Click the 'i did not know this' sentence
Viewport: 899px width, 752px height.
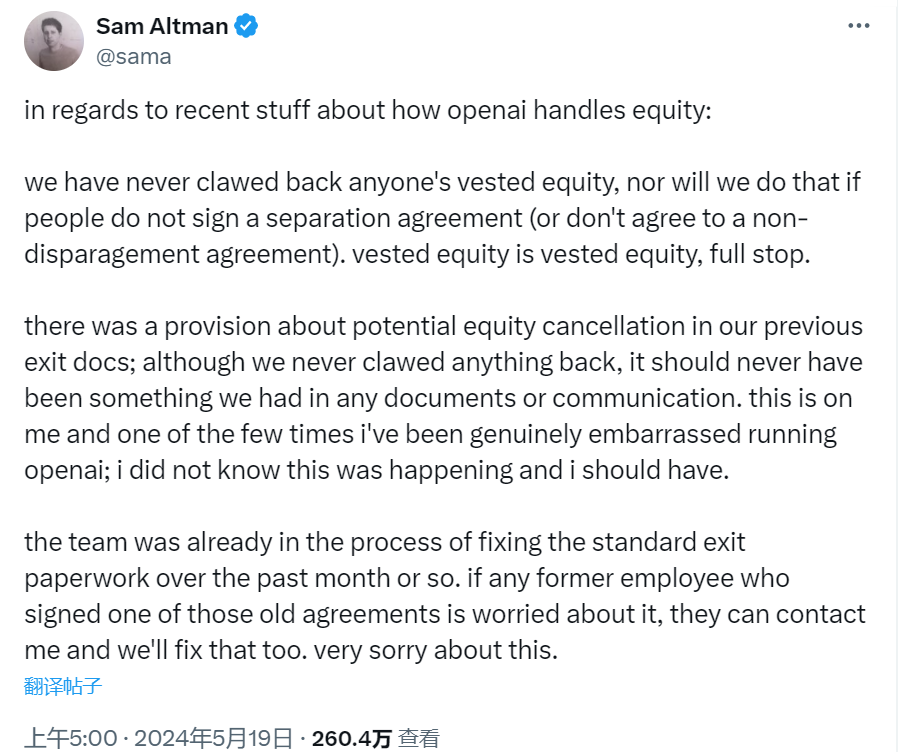click(423, 470)
